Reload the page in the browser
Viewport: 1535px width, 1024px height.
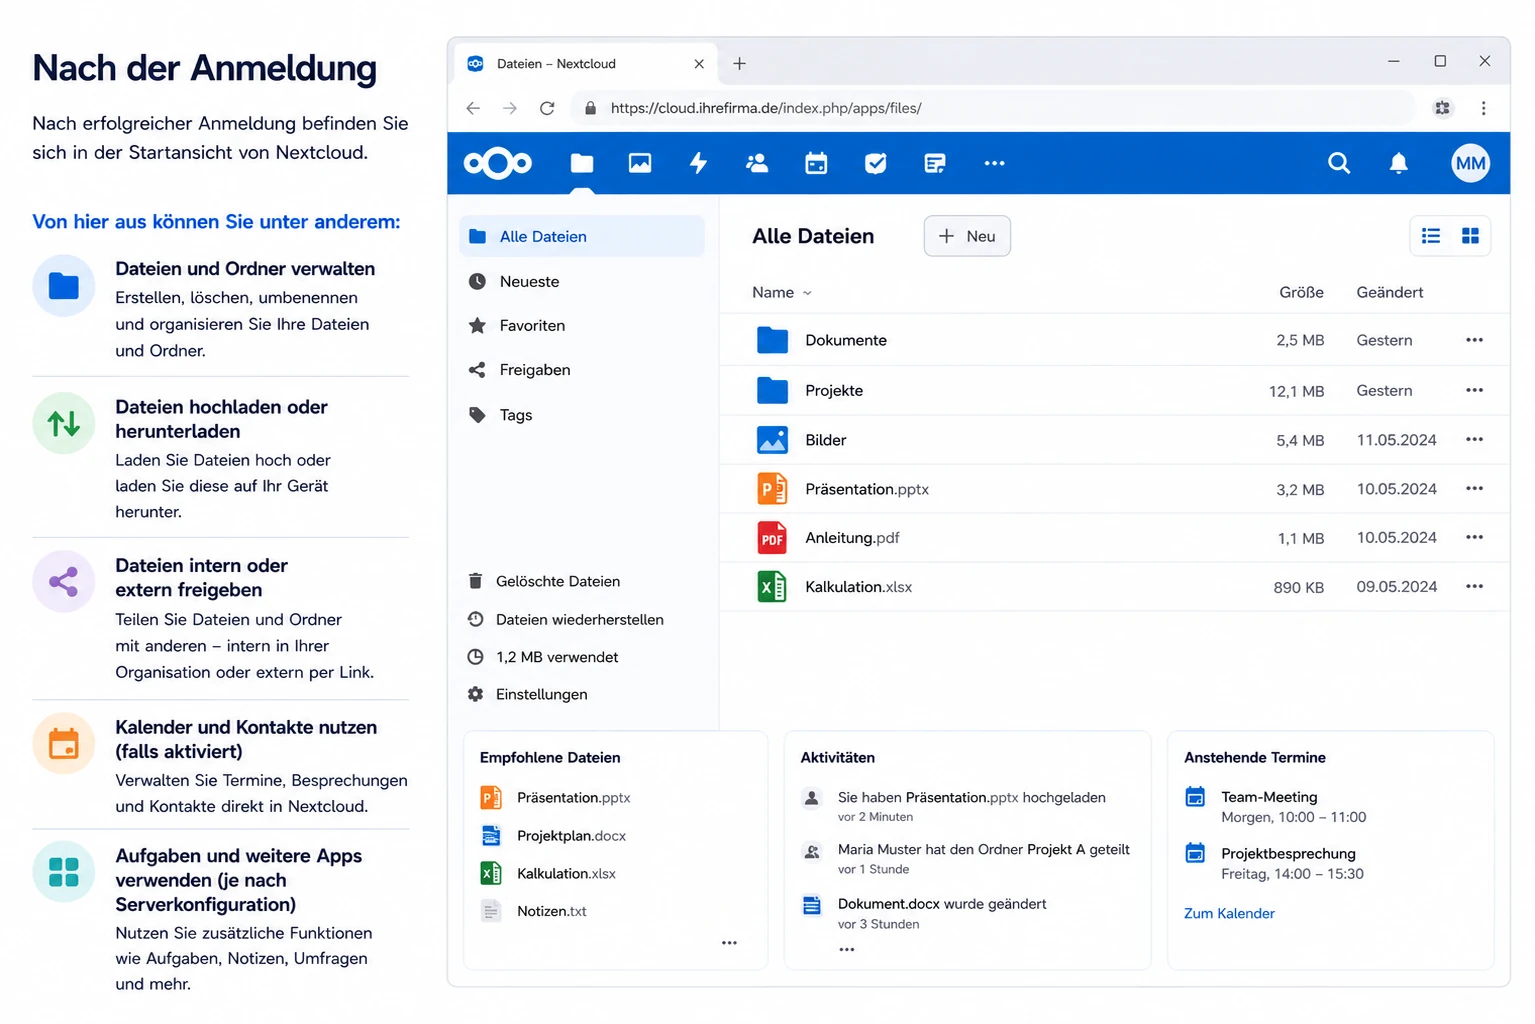pos(547,108)
